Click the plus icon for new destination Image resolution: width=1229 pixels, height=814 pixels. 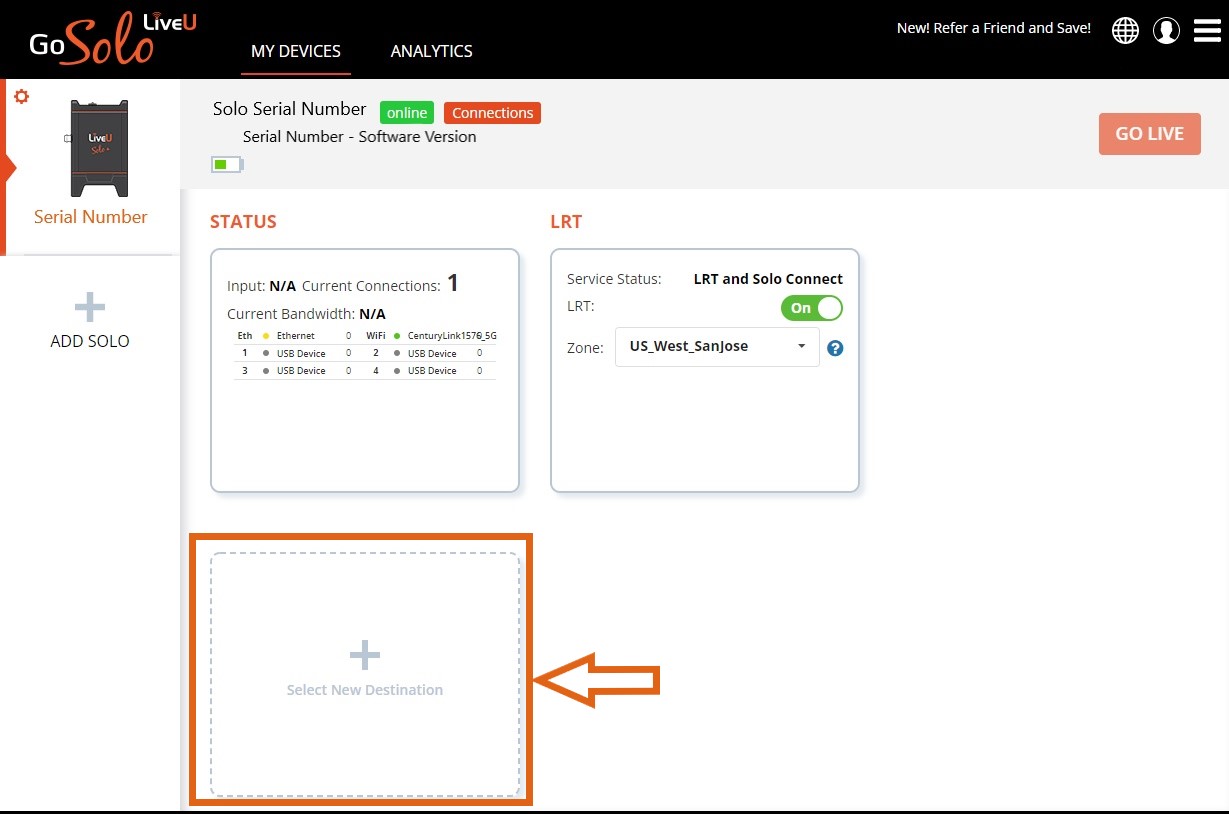(365, 656)
